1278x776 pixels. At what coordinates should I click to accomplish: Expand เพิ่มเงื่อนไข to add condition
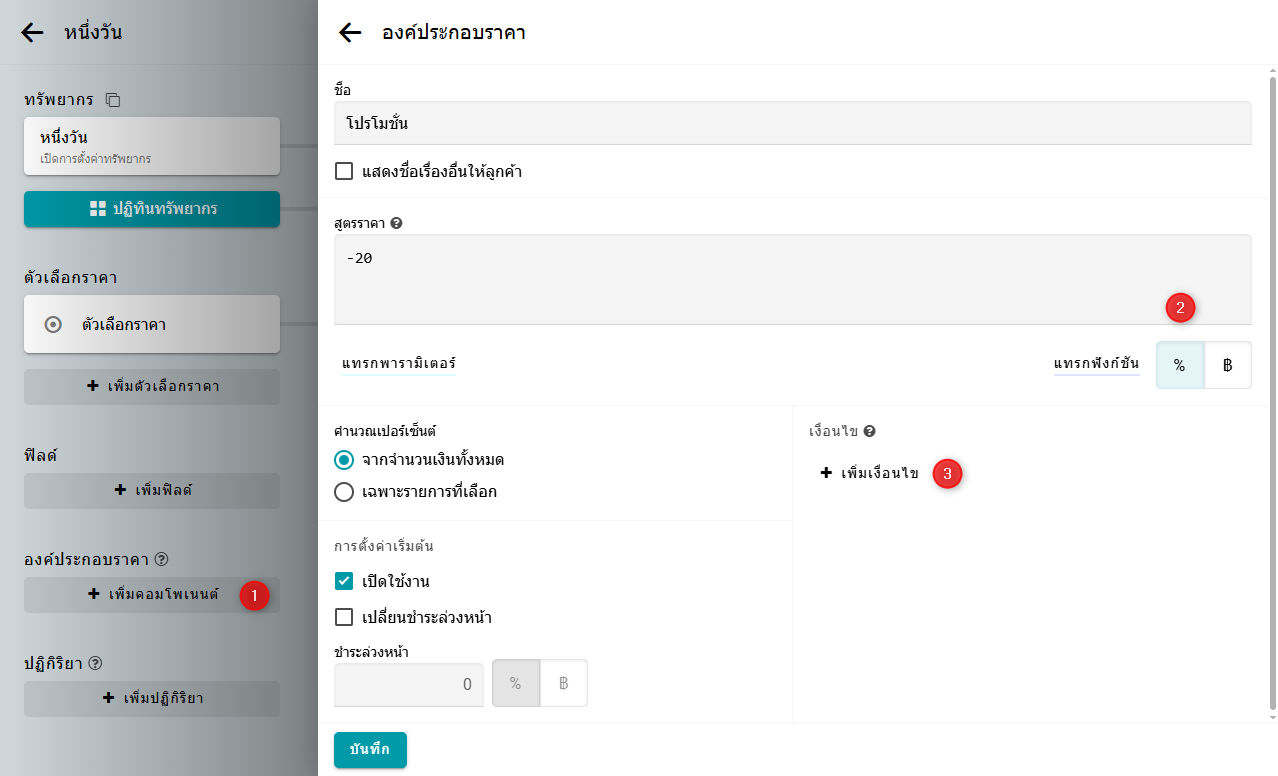869,473
